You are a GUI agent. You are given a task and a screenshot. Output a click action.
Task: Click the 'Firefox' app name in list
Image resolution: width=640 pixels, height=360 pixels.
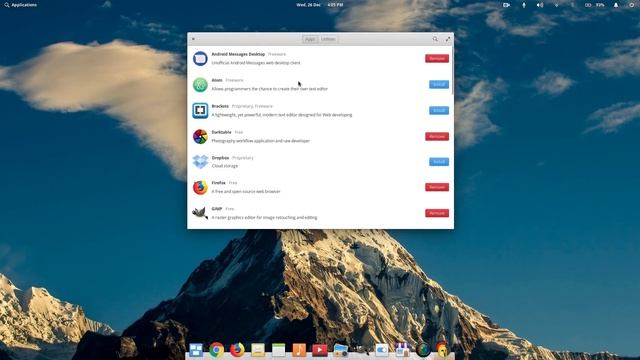pos(218,183)
